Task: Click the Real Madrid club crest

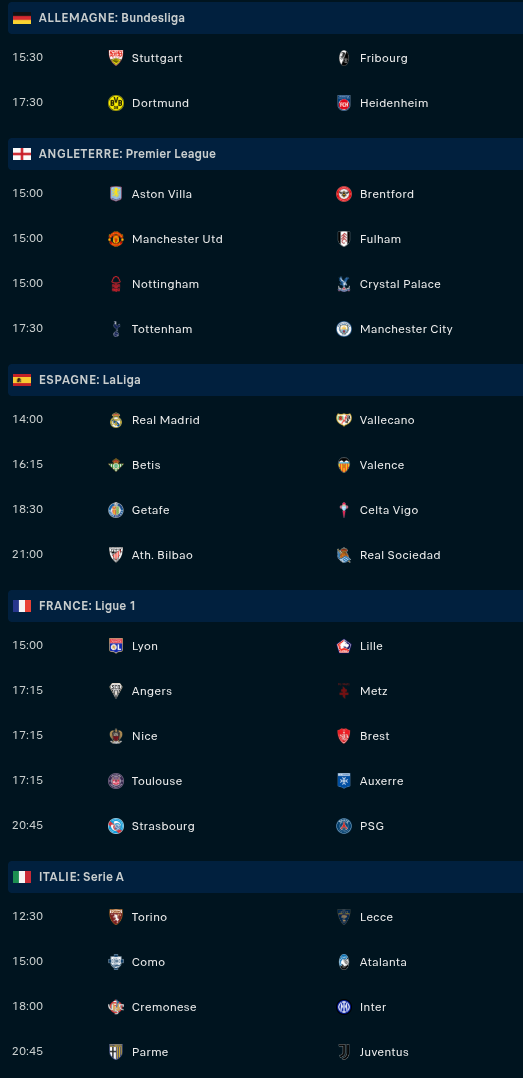Action: tap(115, 420)
